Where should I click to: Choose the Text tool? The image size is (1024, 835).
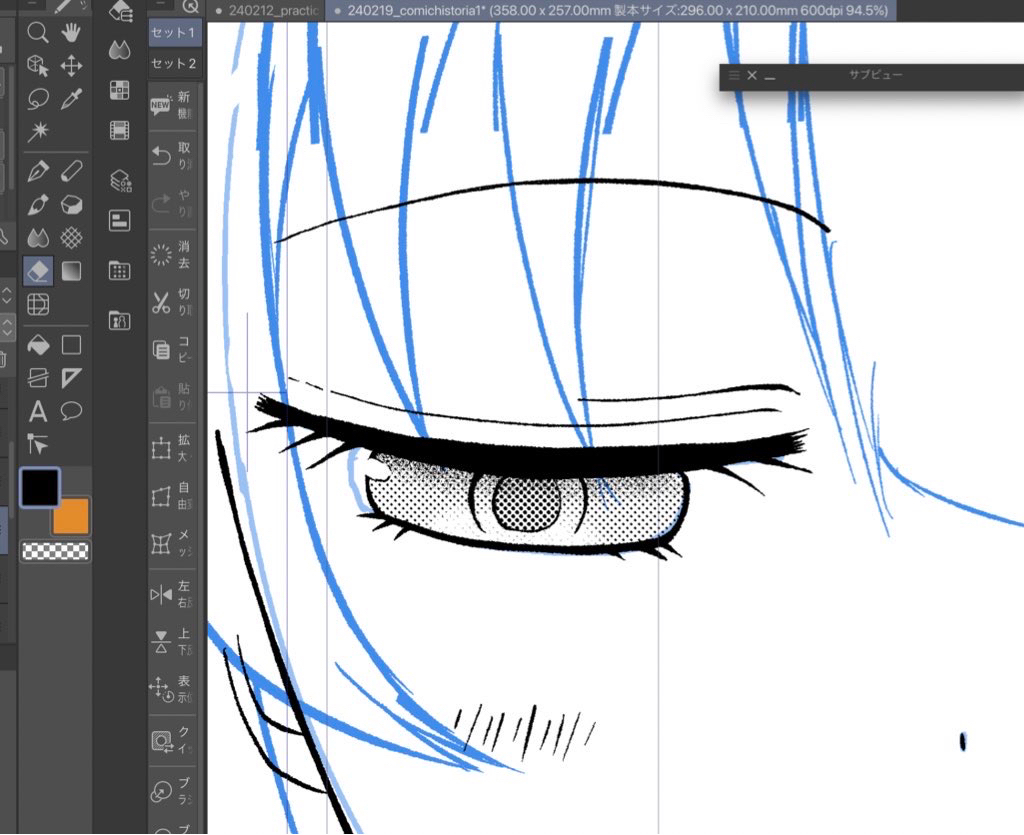[38, 411]
